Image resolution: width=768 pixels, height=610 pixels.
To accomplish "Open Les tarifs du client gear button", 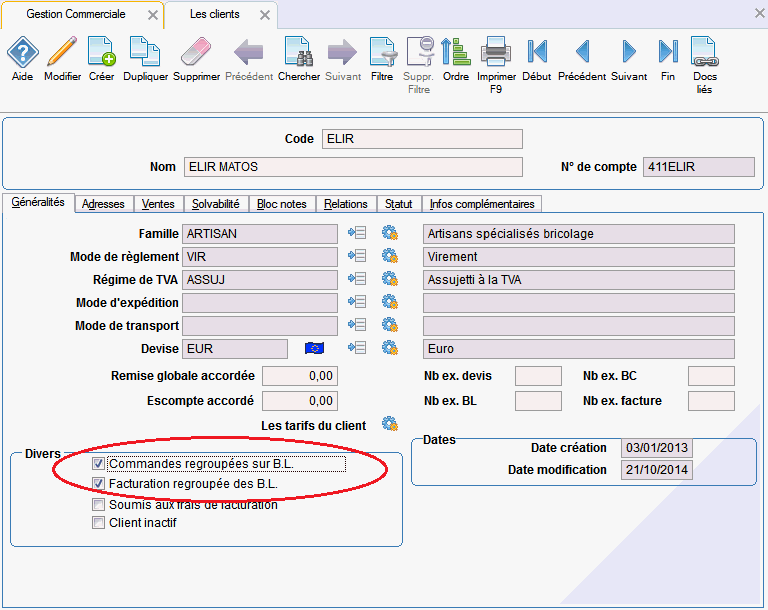I will pyautogui.click(x=390, y=425).
